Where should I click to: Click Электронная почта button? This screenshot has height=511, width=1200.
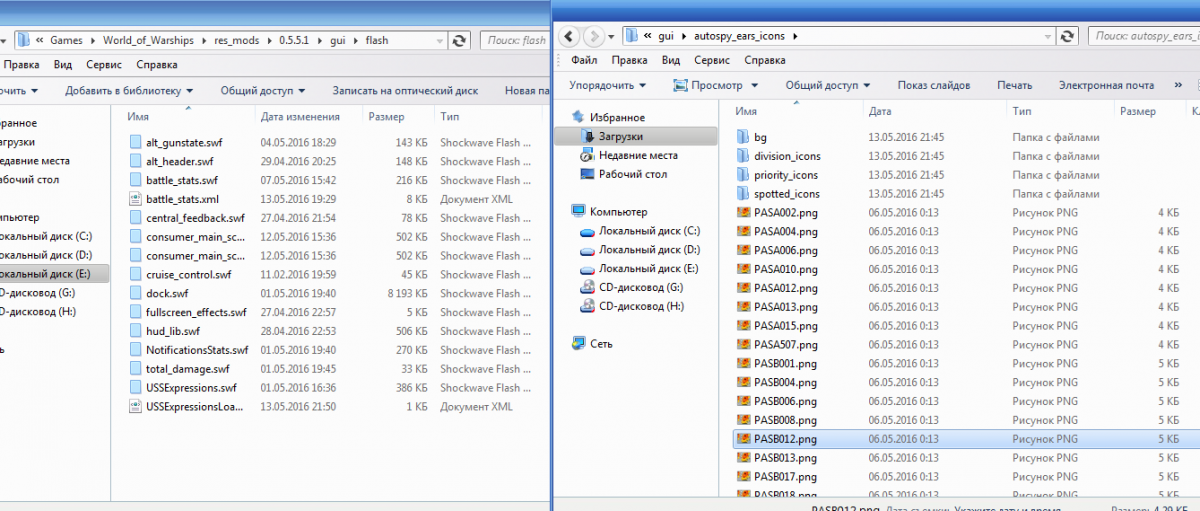point(1106,86)
